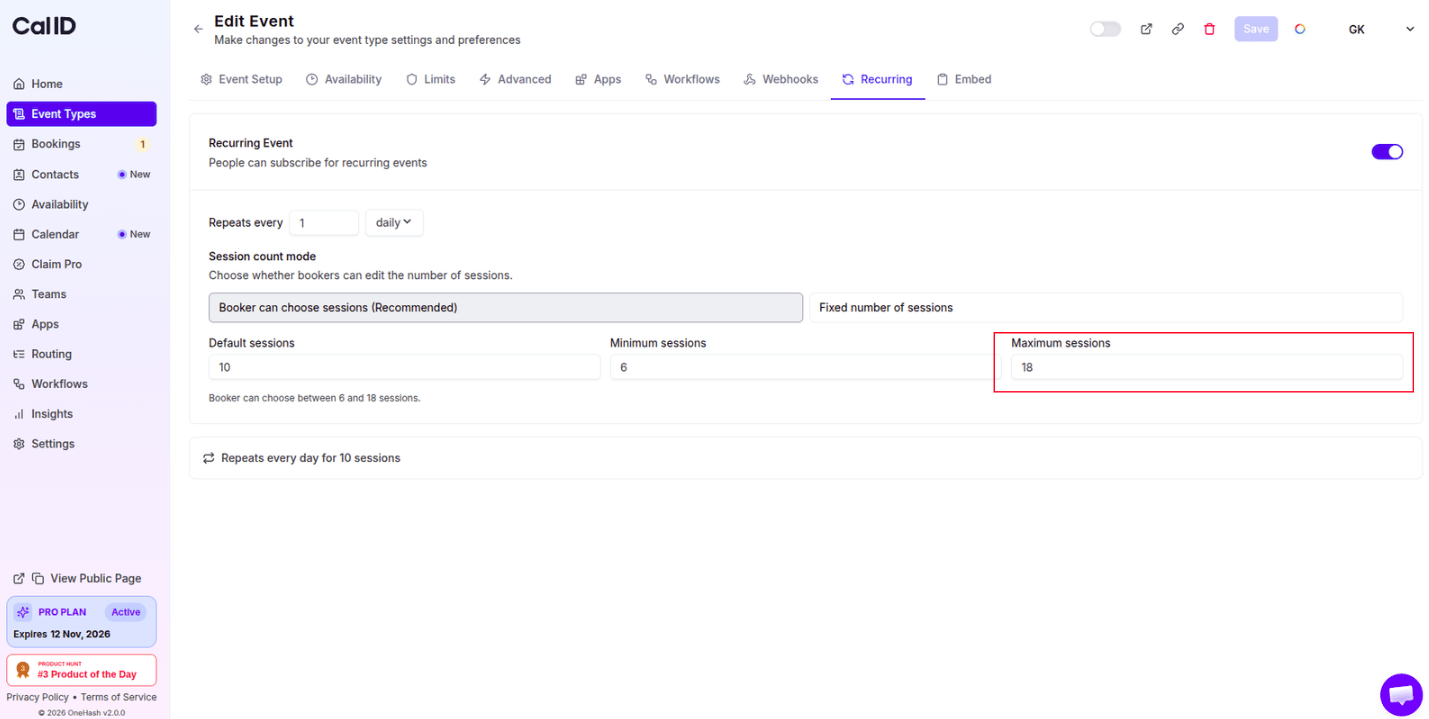Open the Embed tab

[x=964, y=79]
